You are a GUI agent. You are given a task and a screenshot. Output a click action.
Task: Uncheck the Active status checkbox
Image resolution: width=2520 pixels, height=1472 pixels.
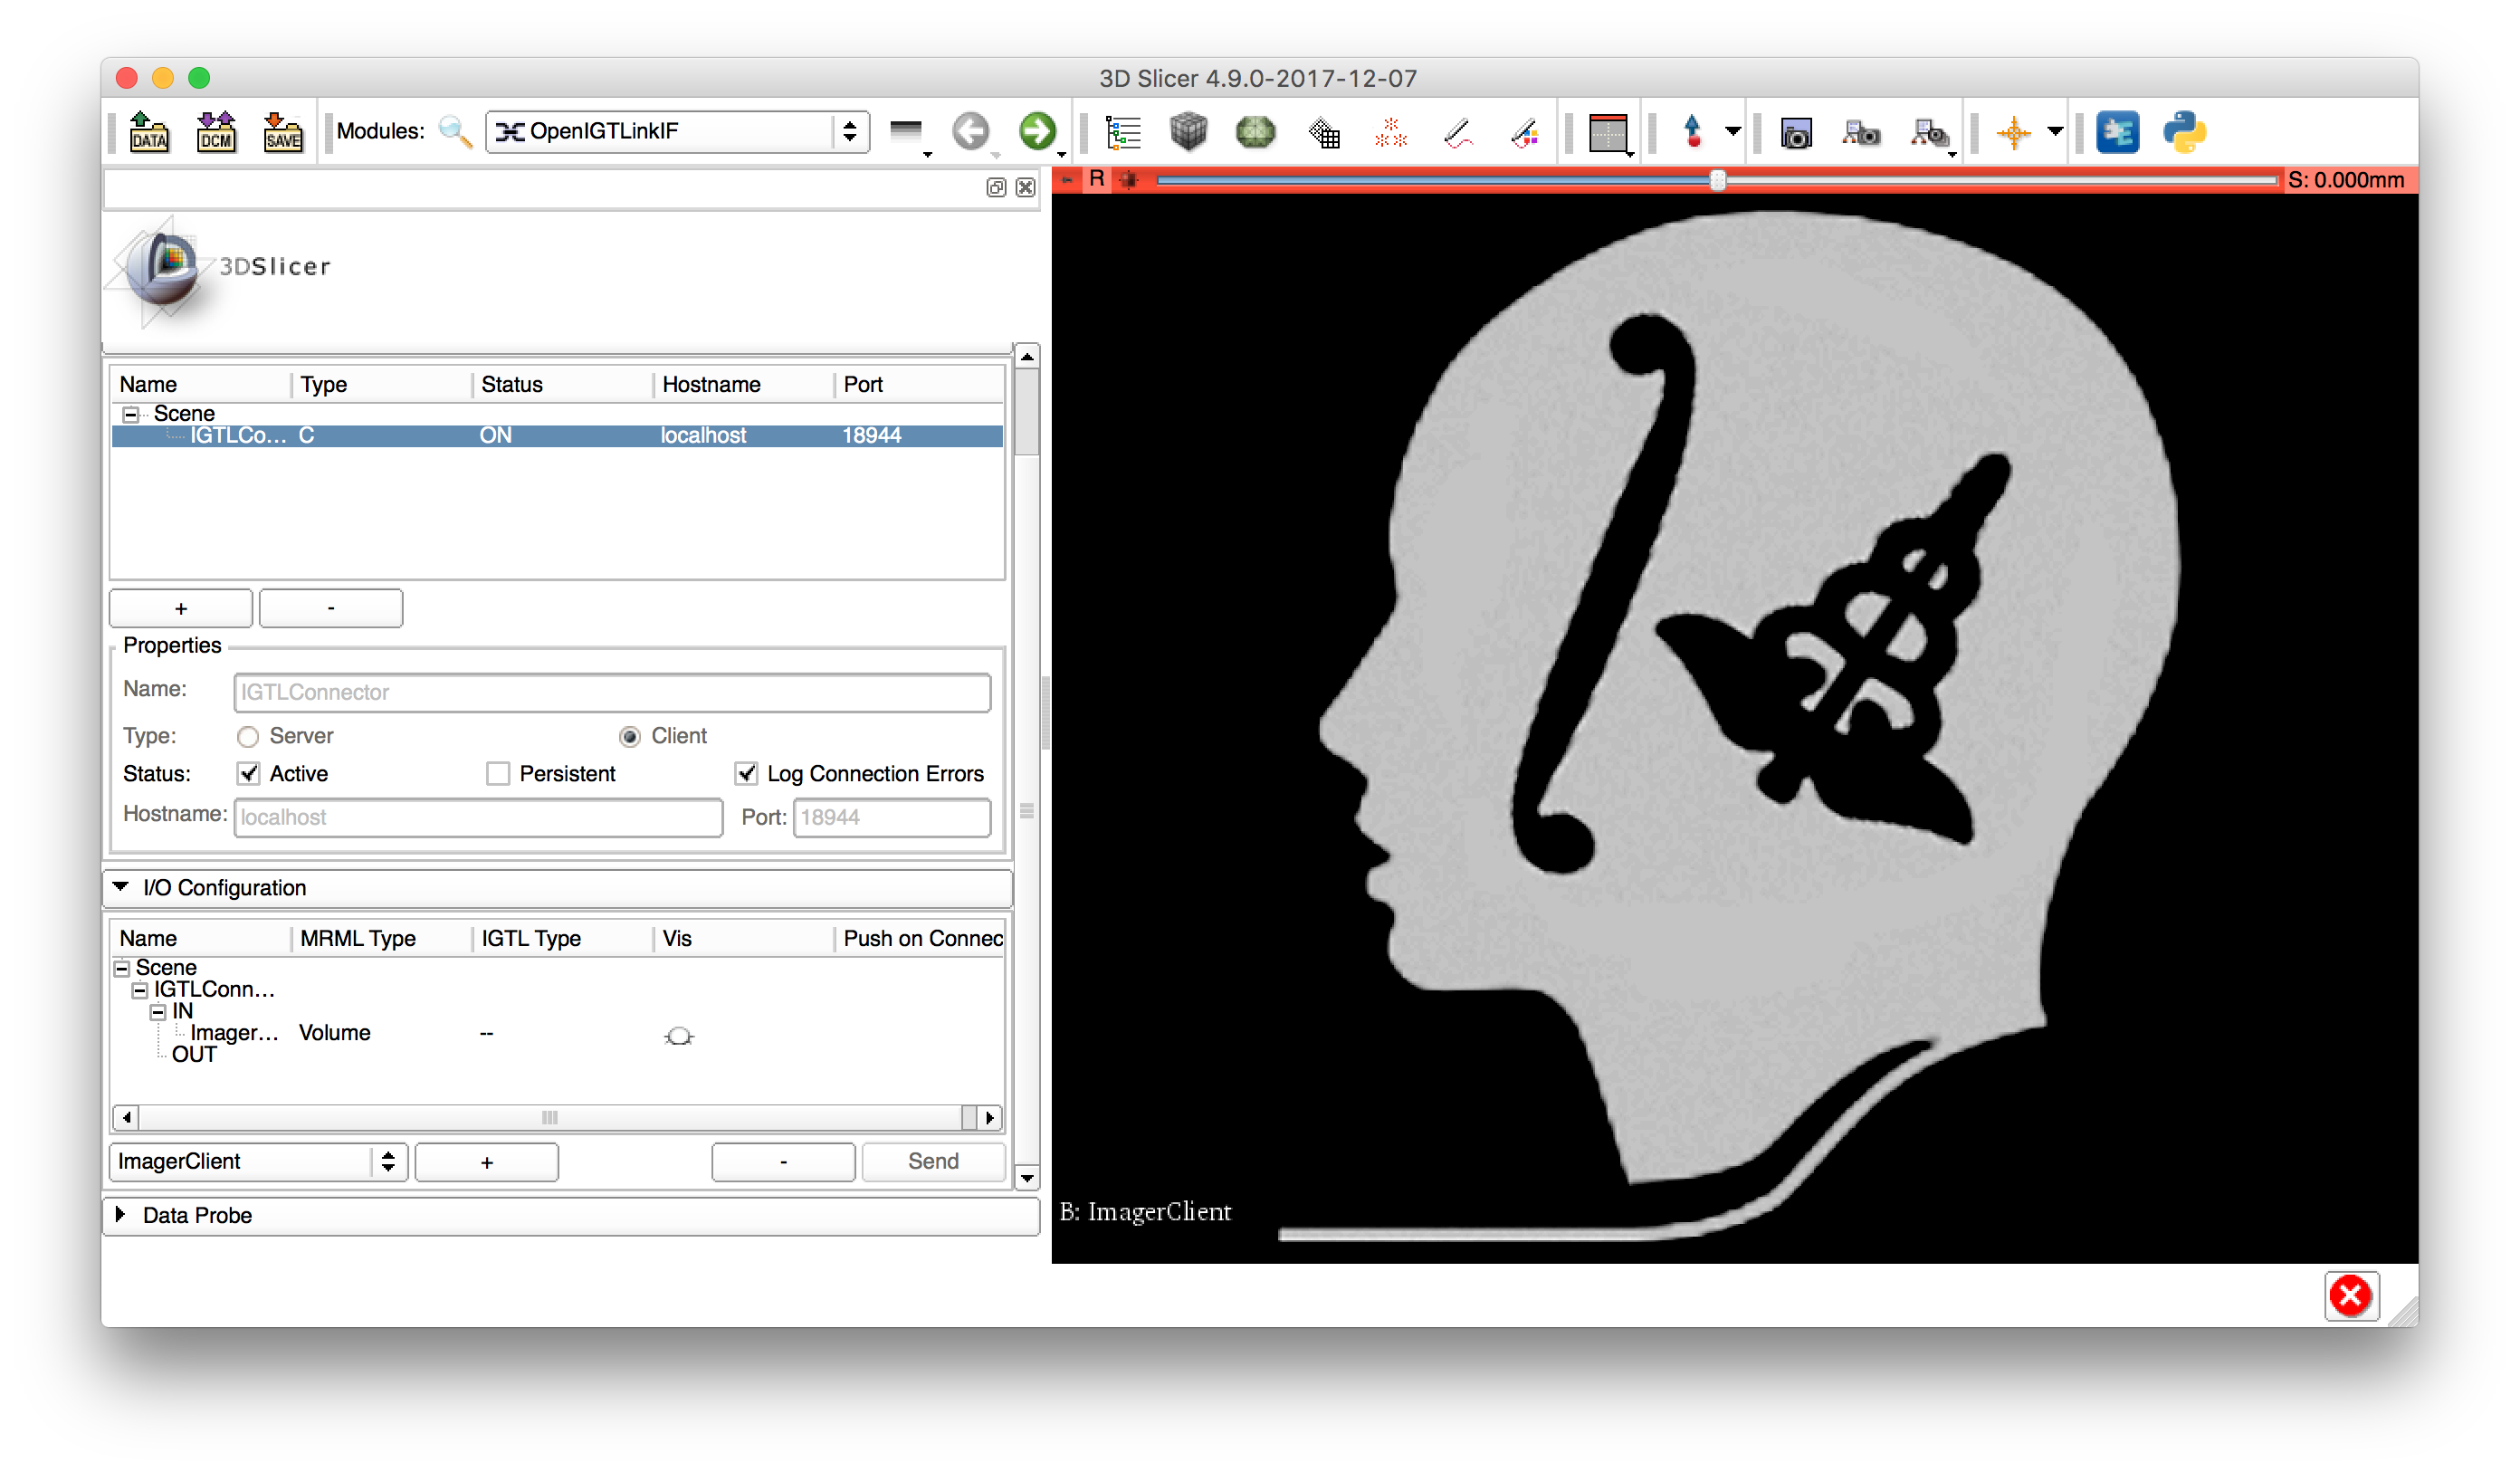(x=249, y=774)
